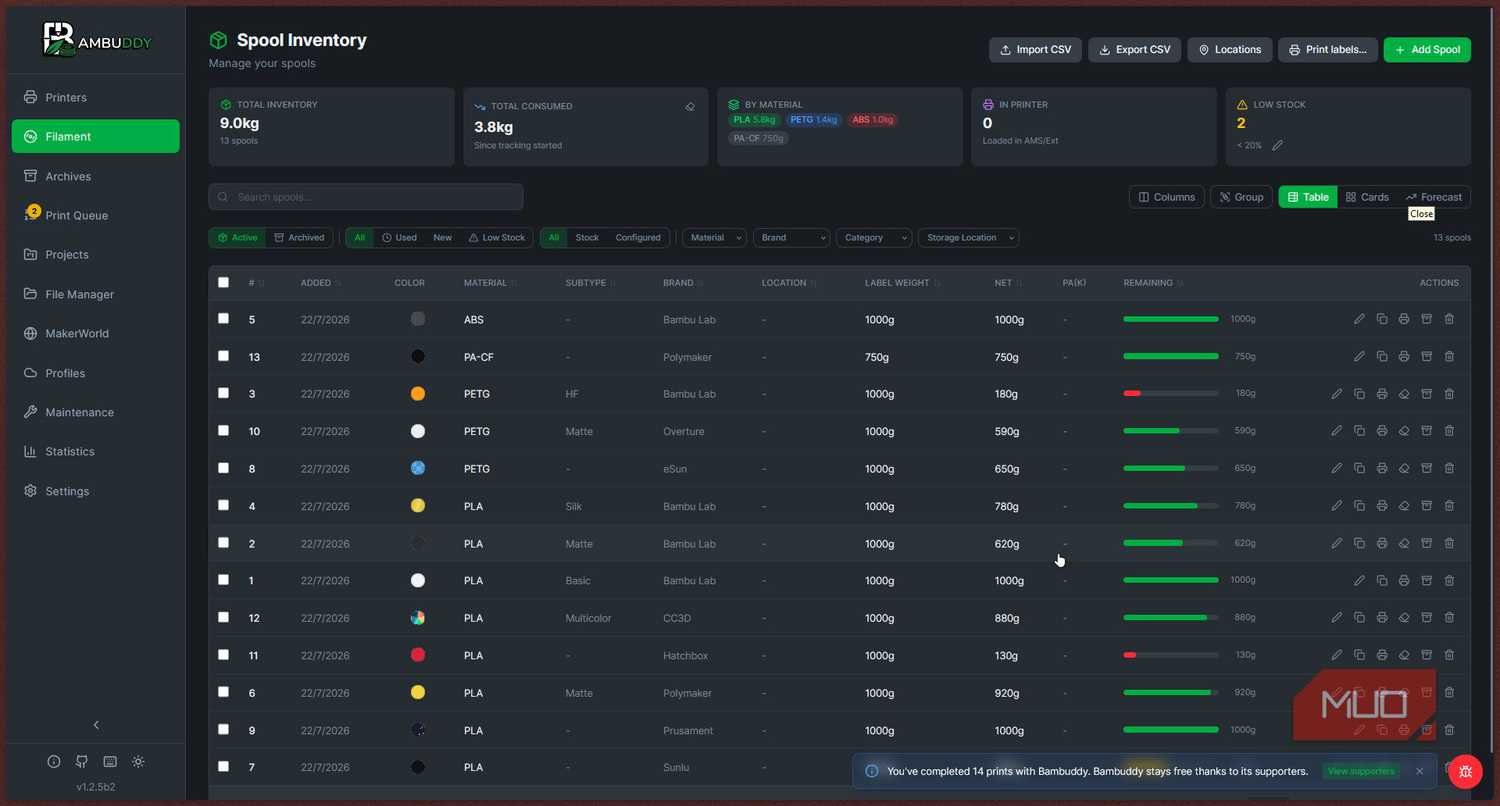Edit the low stock threshold pencil icon
This screenshot has height=806, width=1500.
1277,145
